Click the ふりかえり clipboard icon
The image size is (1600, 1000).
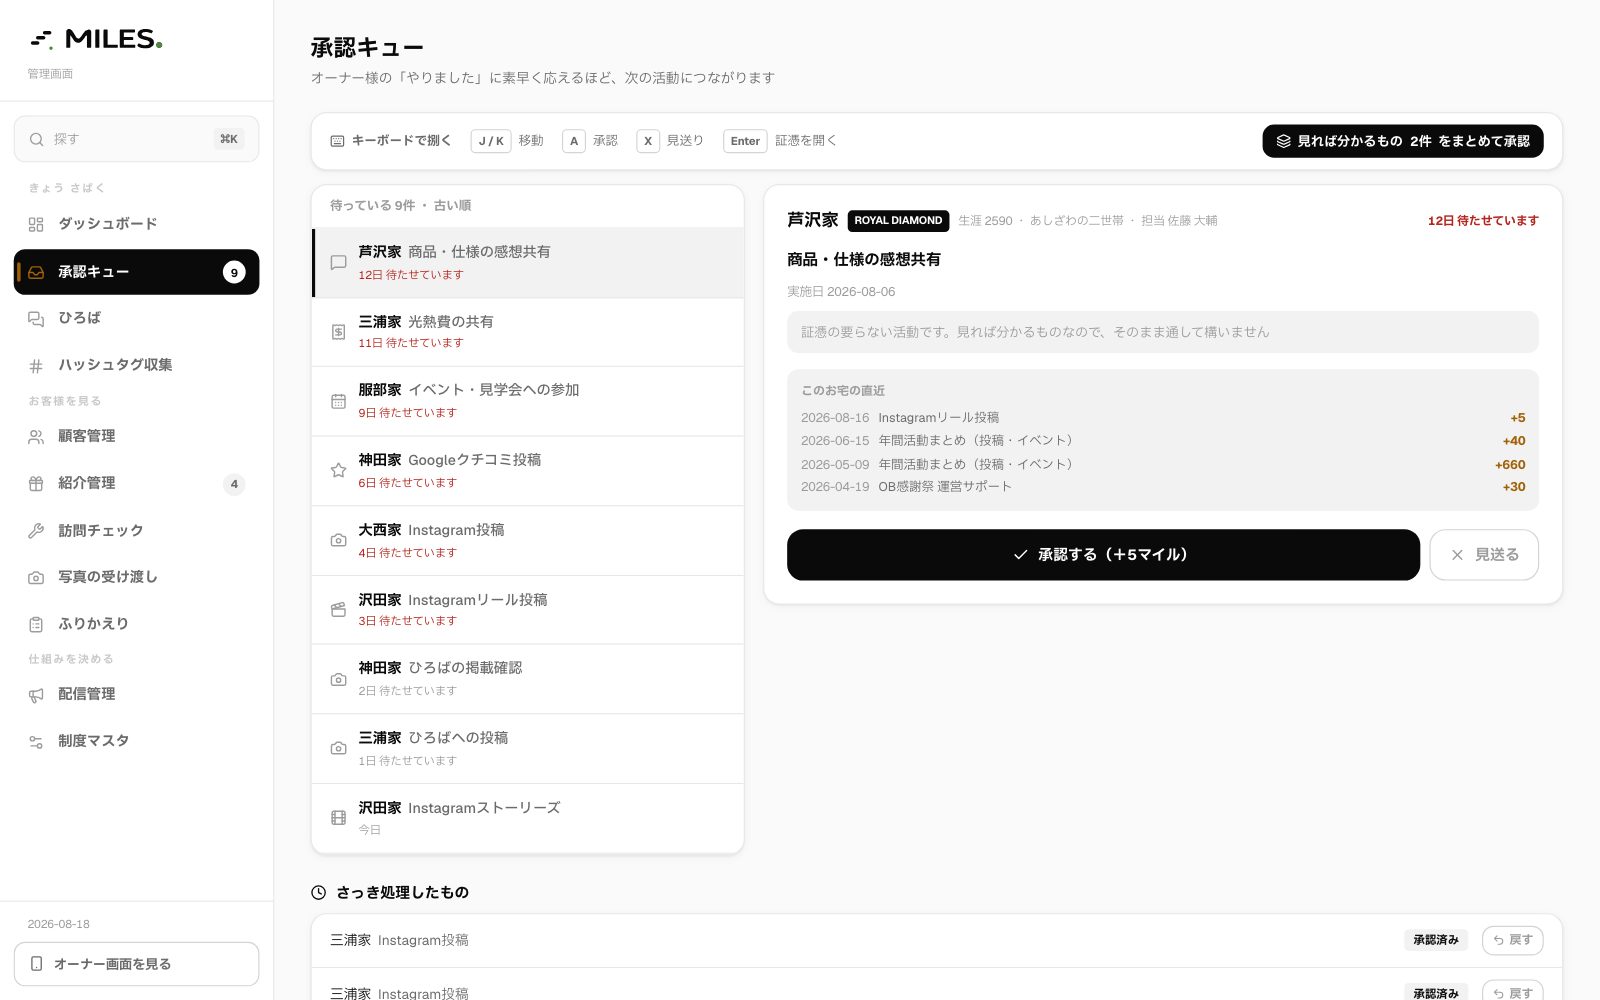[x=36, y=624]
